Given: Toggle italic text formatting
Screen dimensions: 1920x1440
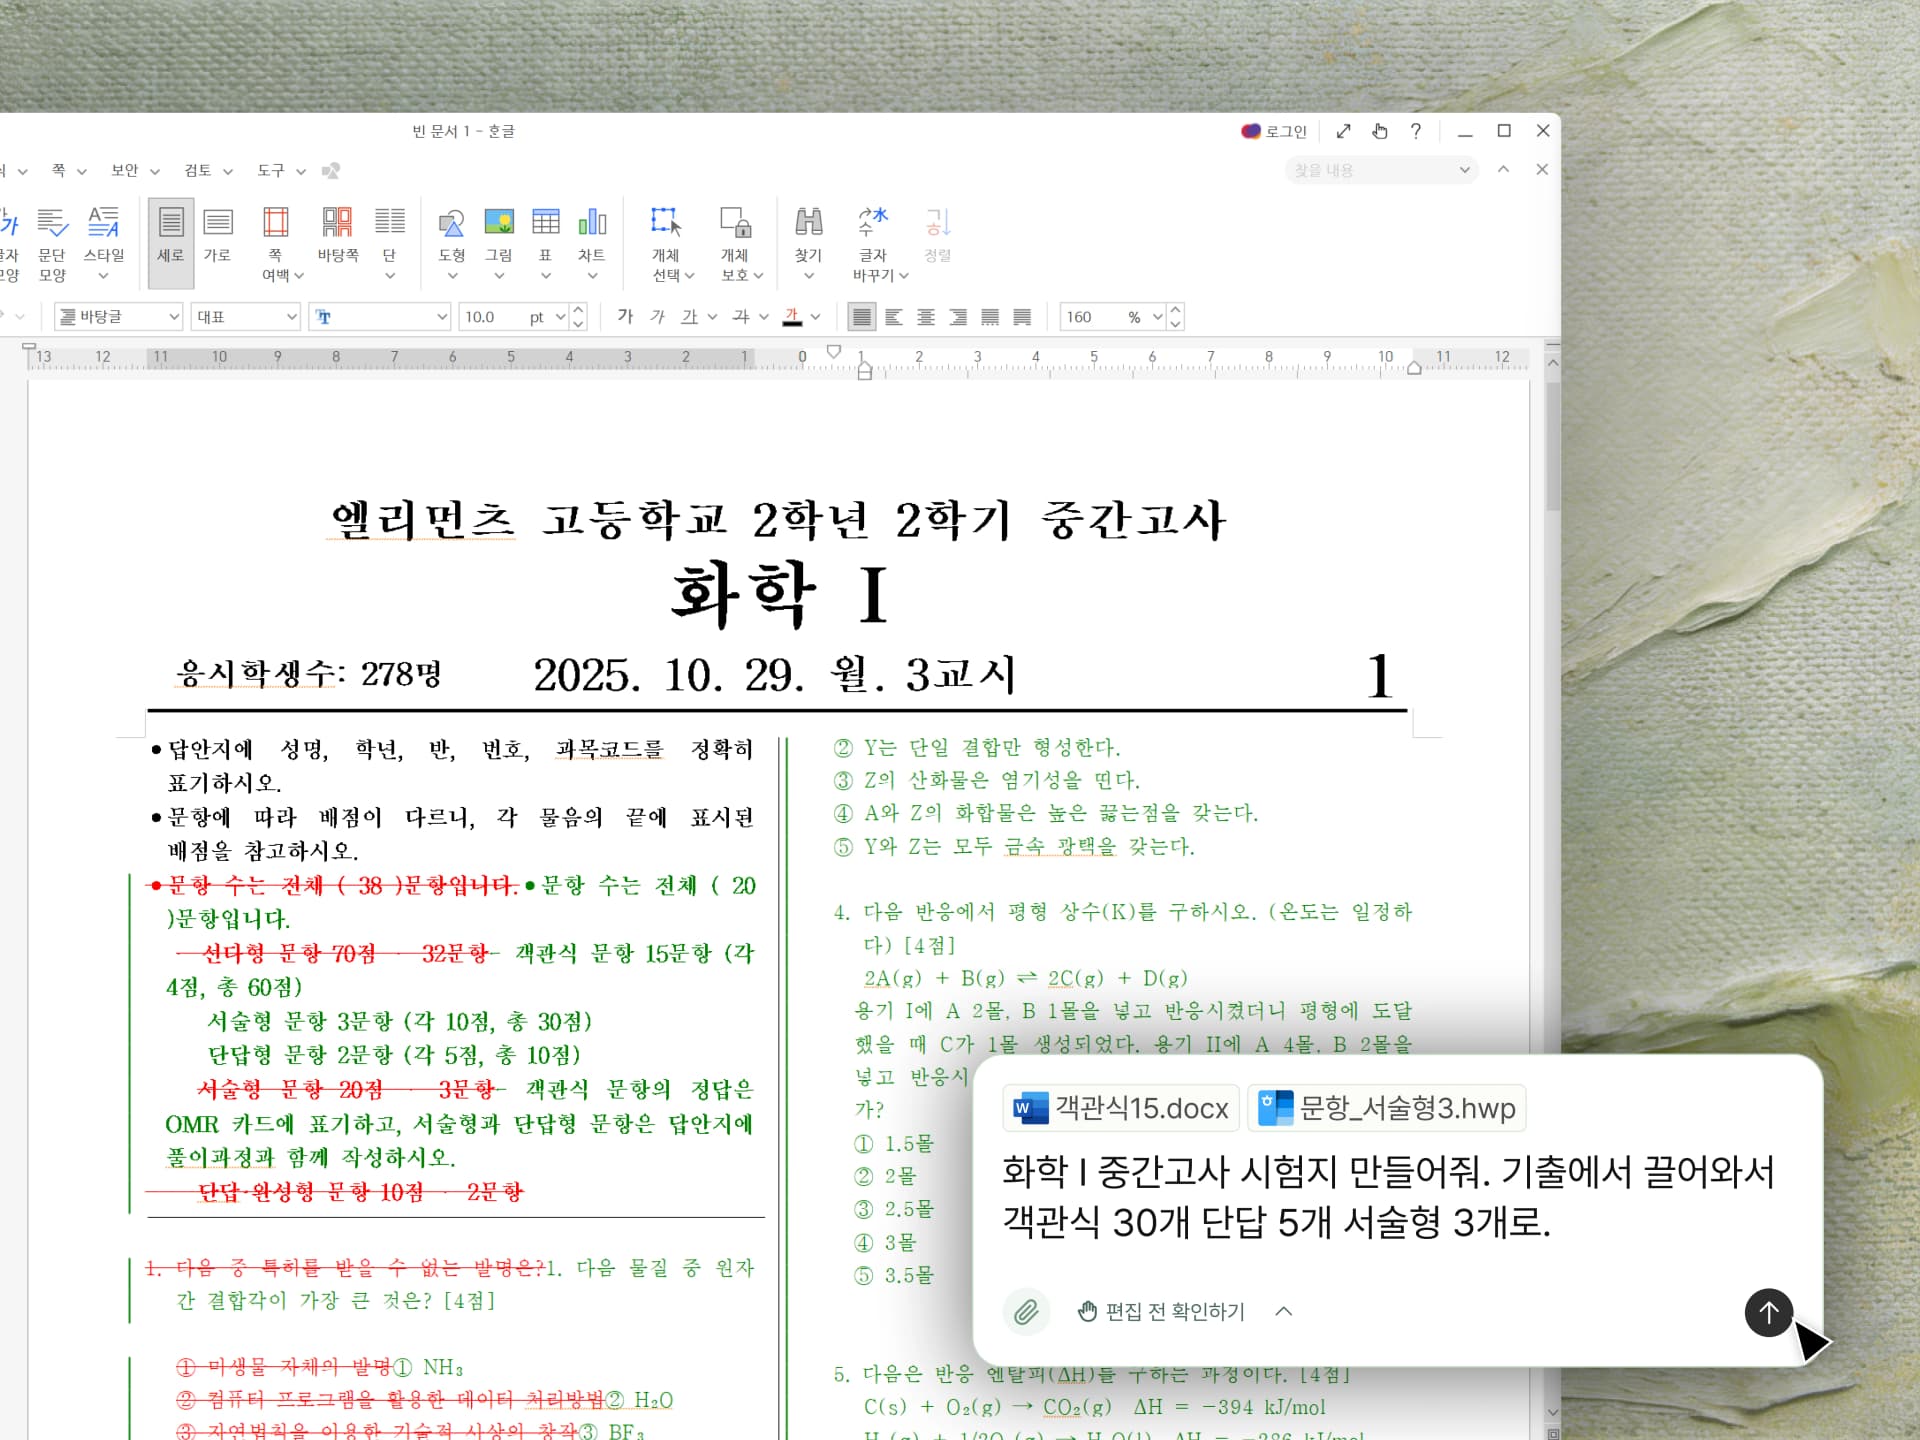Looking at the screenshot, I should click(x=656, y=316).
